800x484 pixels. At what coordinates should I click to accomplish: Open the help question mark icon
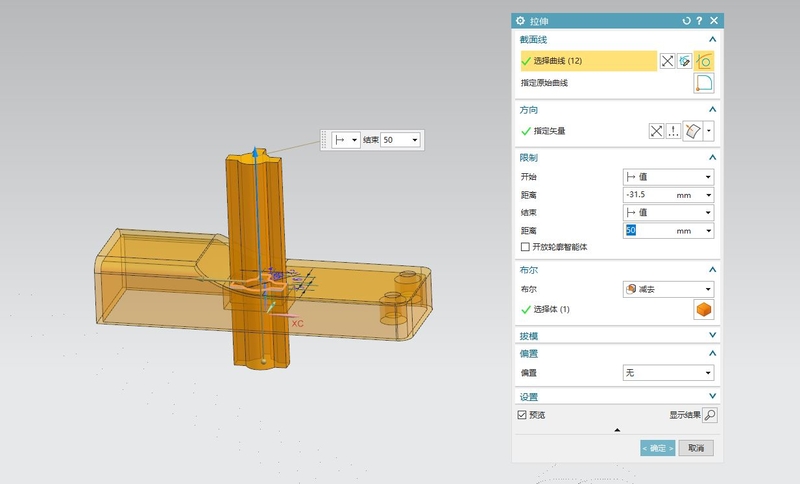click(699, 21)
